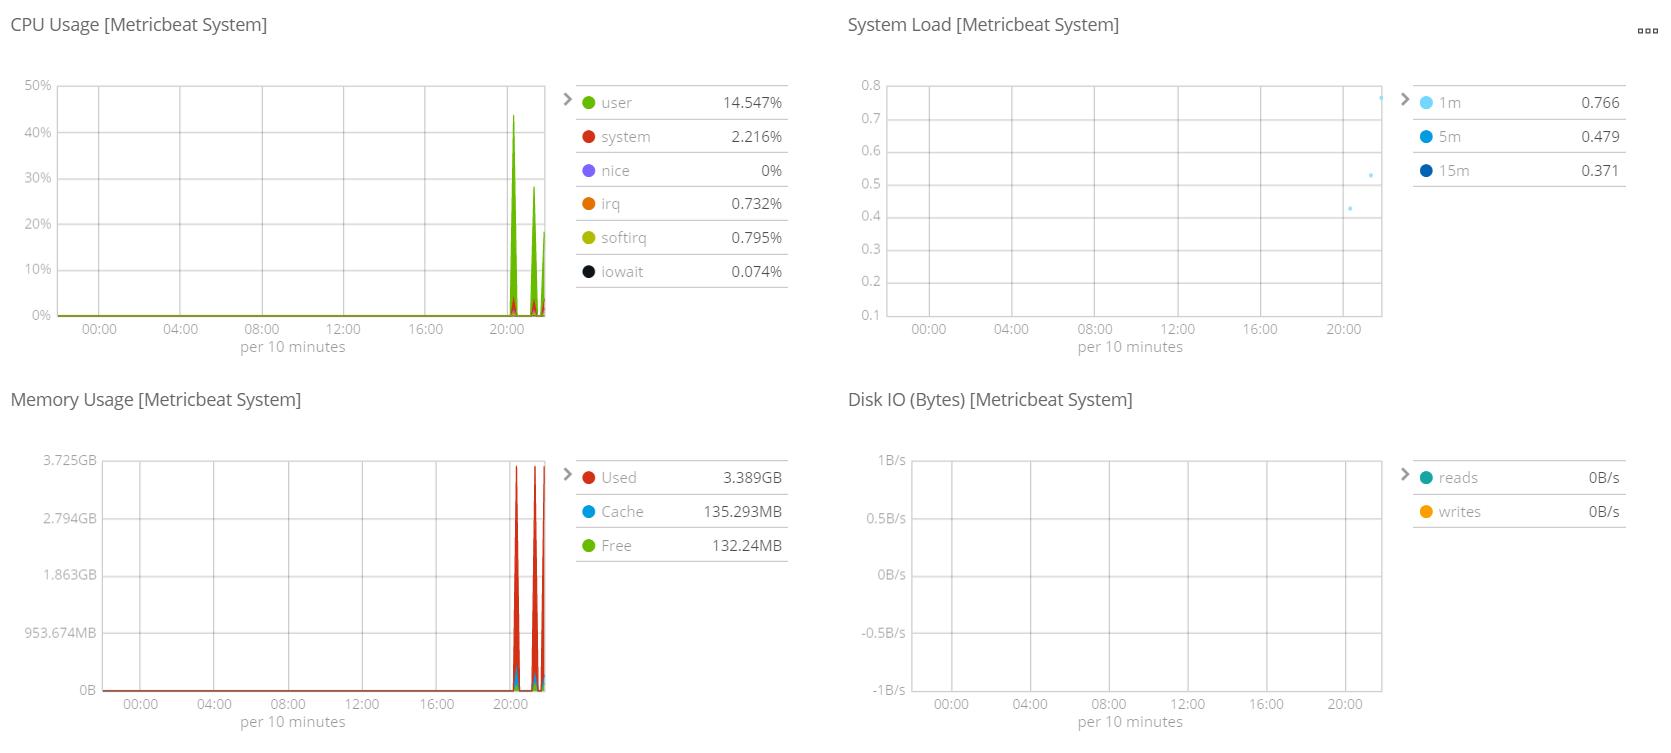Click the 0.766 load value
1671x753 pixels.
1600,103
